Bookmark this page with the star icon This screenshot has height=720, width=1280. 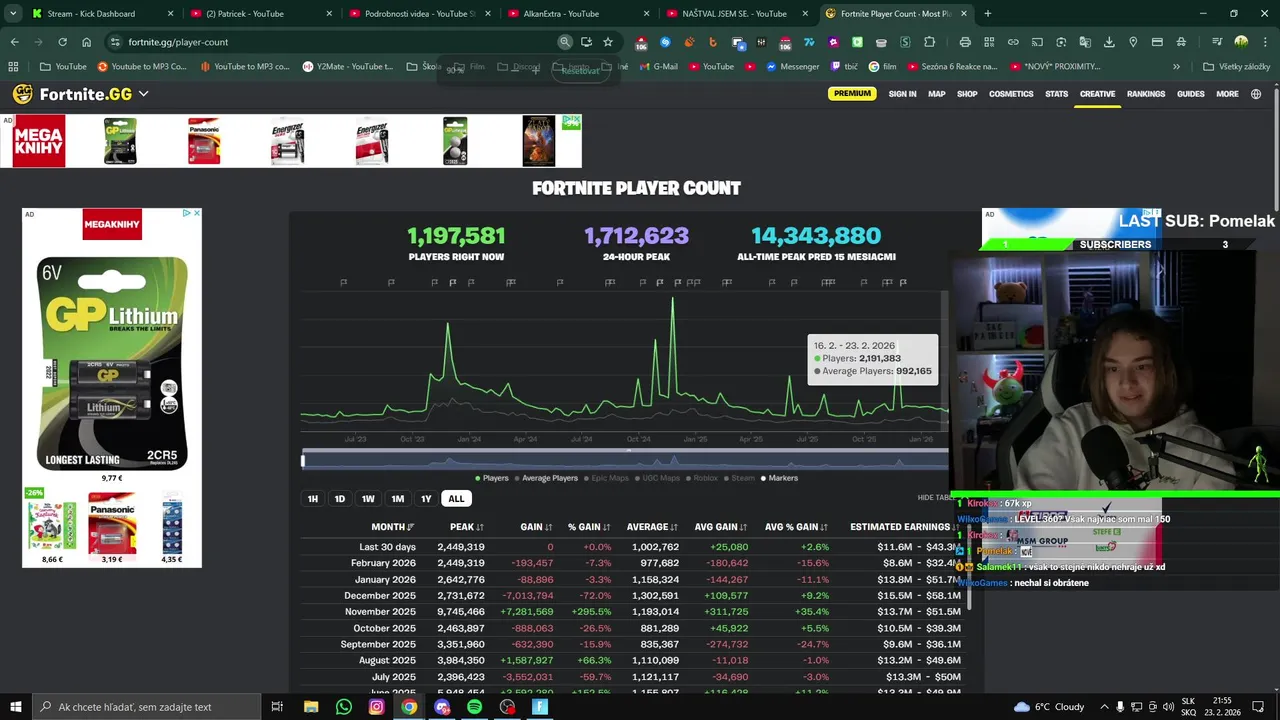coord(607,42)
